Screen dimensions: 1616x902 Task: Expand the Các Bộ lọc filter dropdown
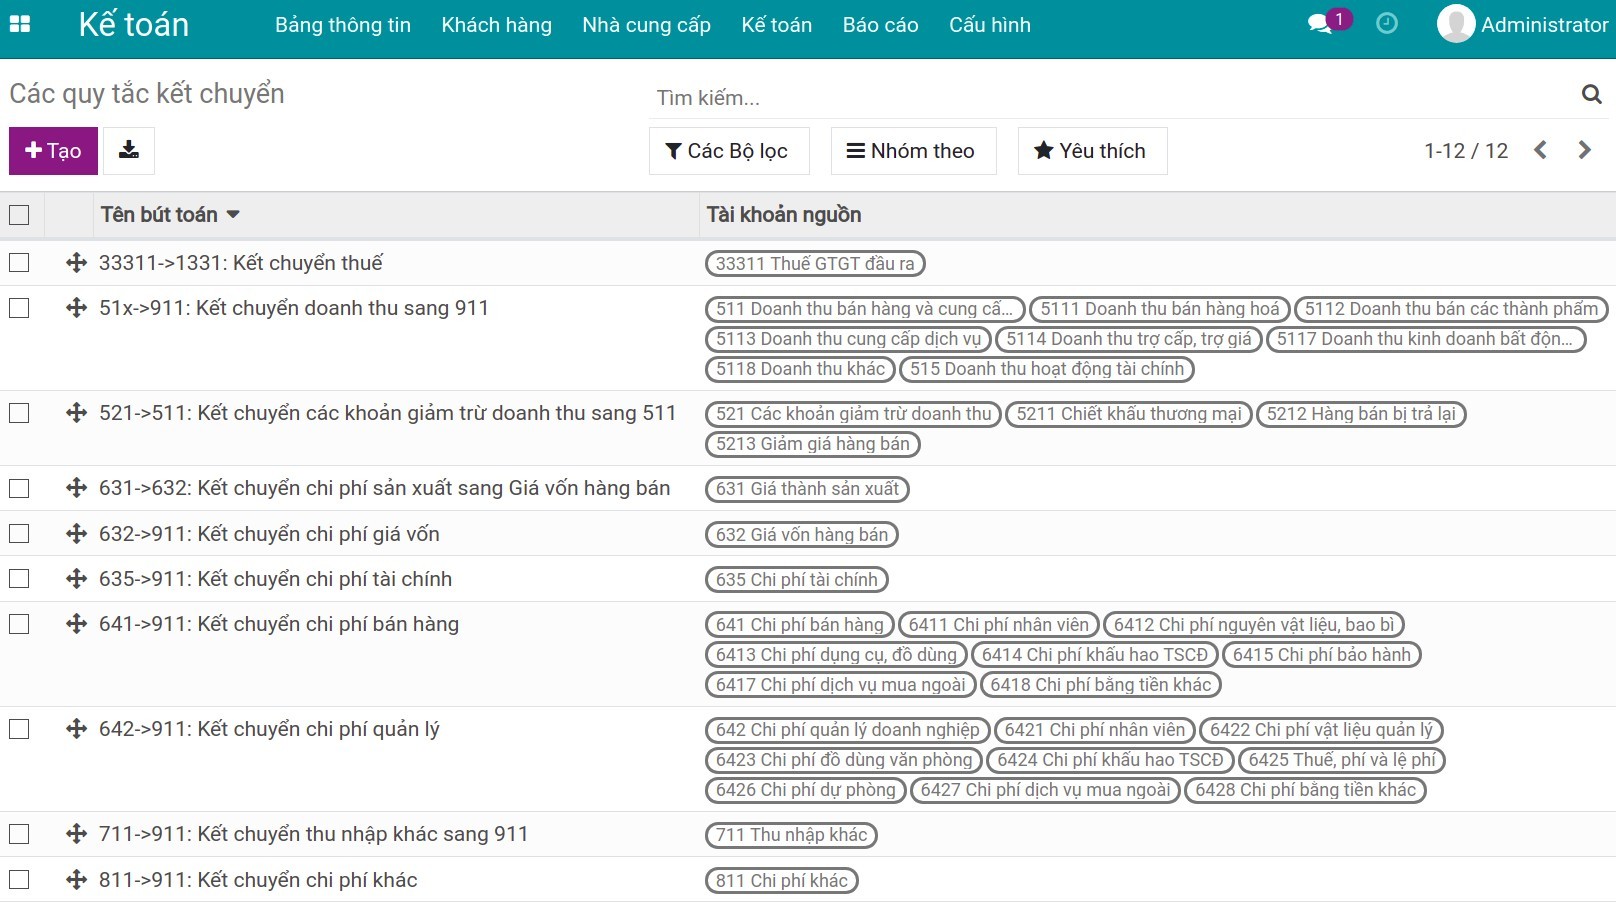(728, 151)
